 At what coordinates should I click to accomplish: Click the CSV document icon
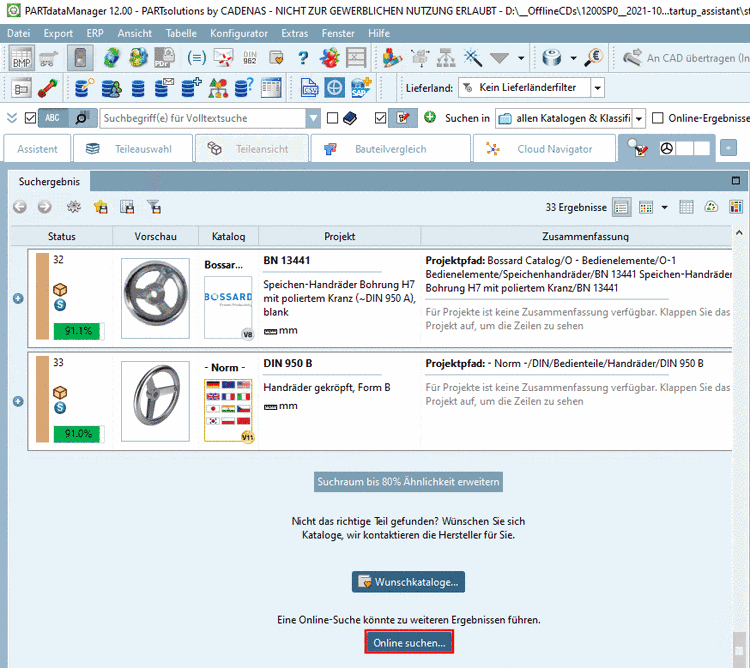coord(309,88)
